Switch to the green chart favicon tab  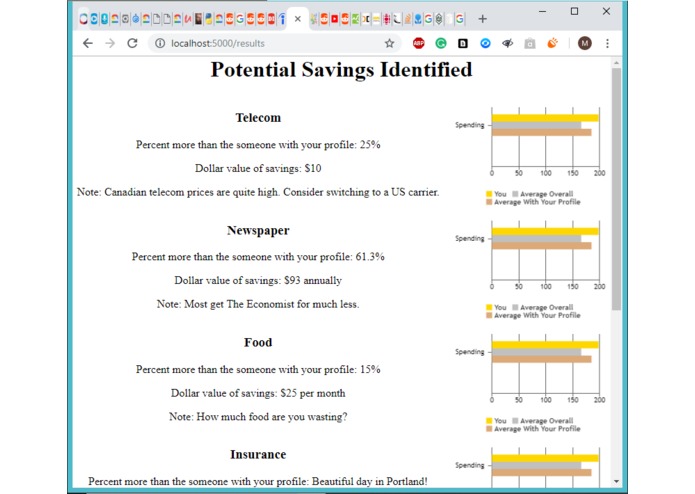[x=355, y=19]
